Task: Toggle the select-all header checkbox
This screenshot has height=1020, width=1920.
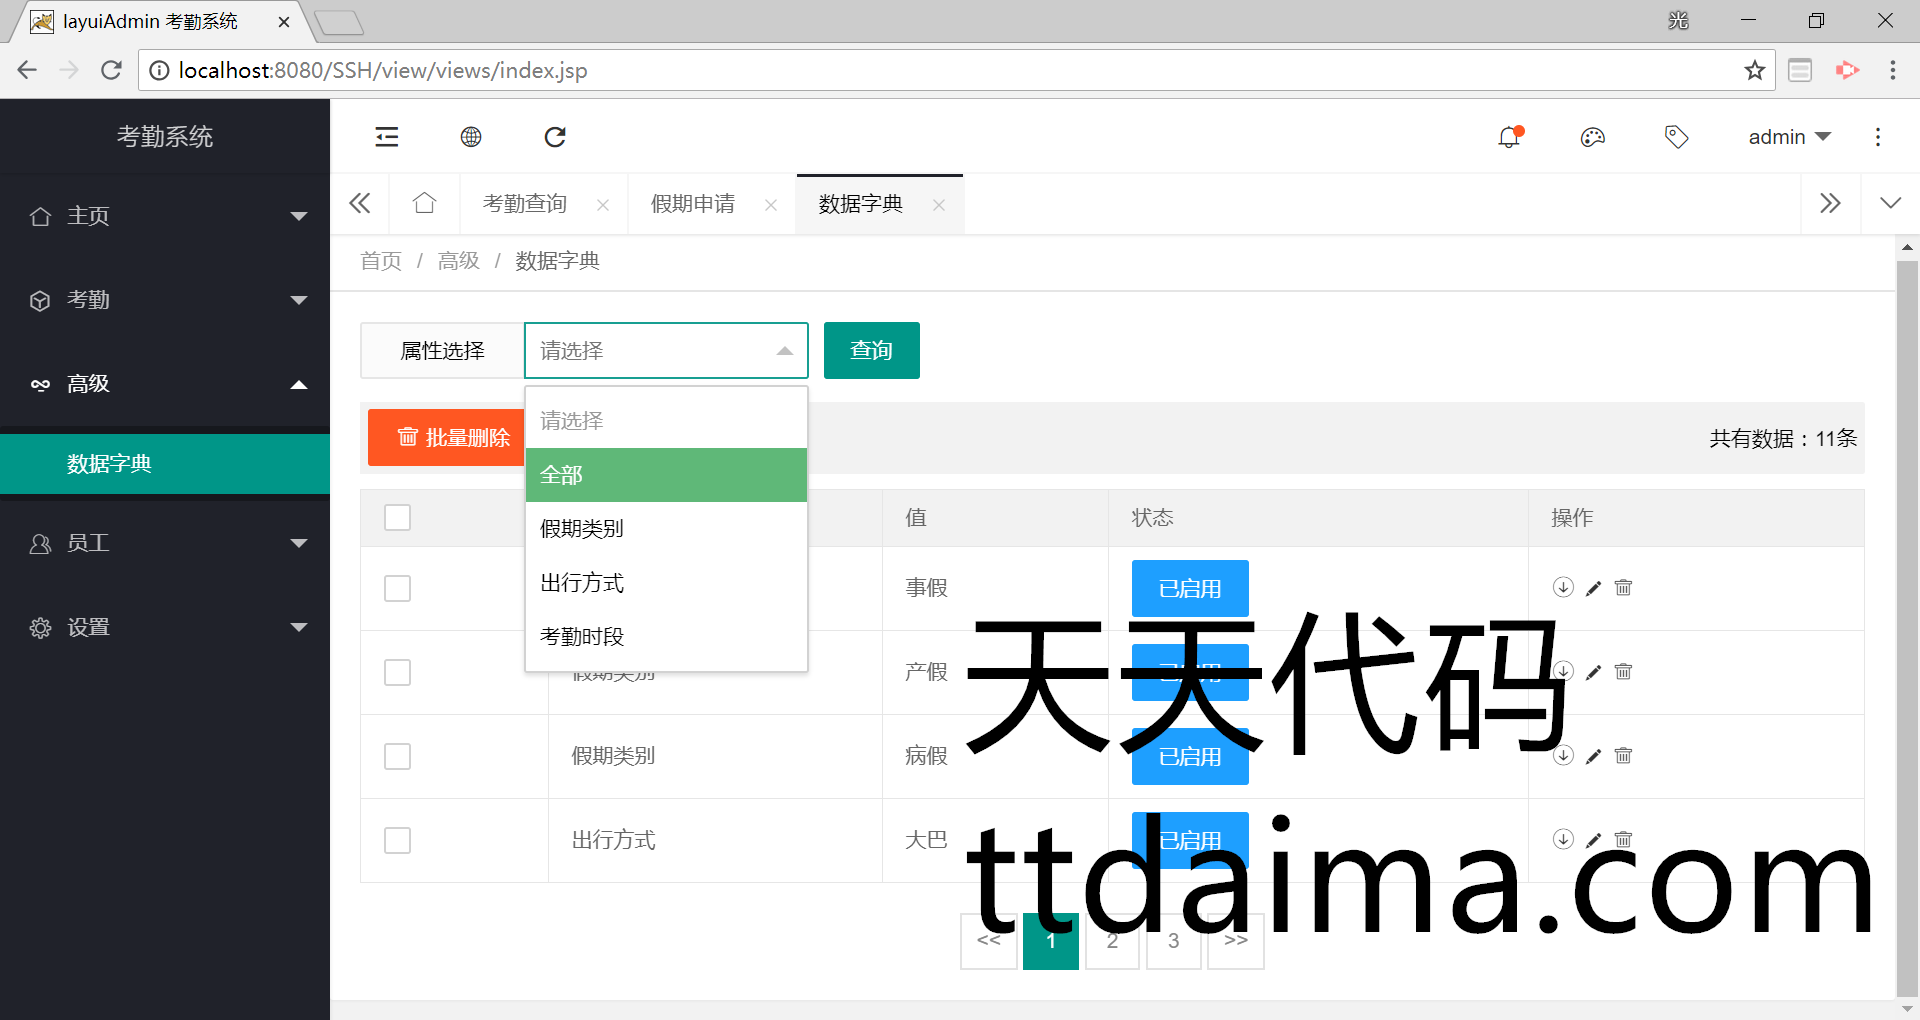Action: (398, 518)
